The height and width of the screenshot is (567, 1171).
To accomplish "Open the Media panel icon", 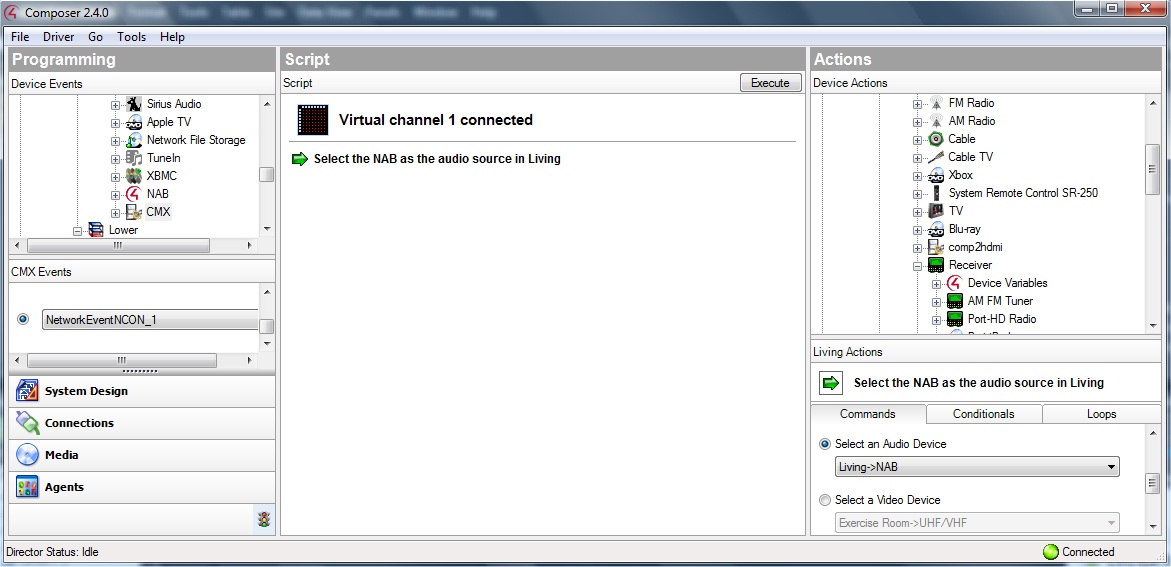I will coord(27,455).
